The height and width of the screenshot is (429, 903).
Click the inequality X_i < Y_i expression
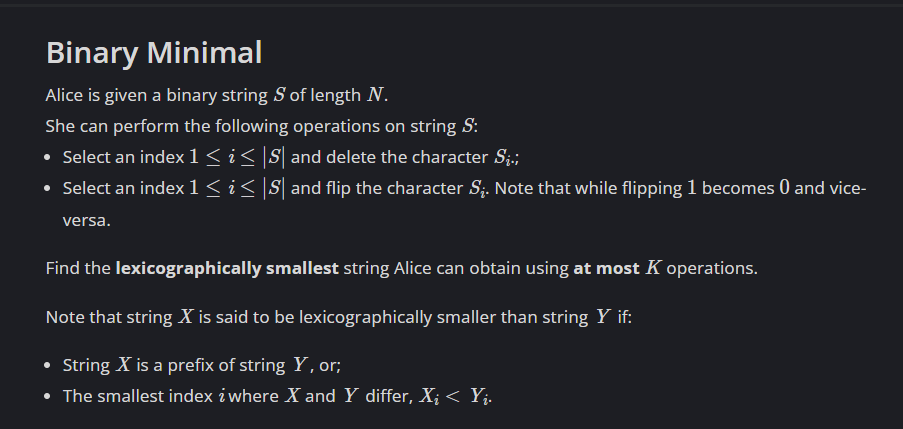(455, 396)
